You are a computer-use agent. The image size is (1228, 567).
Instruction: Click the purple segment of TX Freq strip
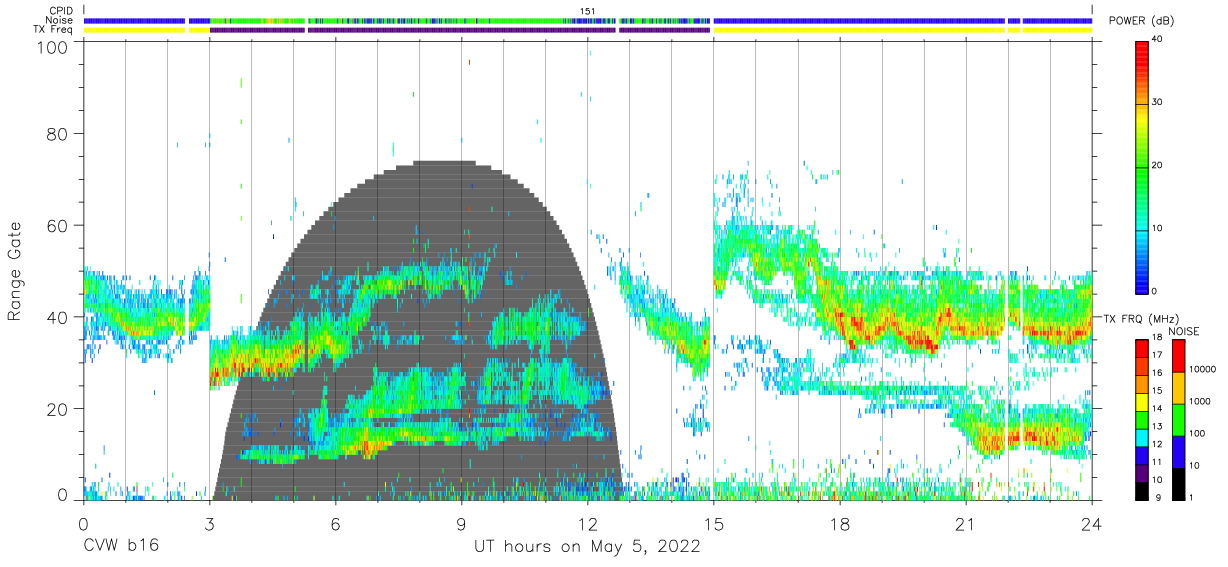(x=460, y=30)
